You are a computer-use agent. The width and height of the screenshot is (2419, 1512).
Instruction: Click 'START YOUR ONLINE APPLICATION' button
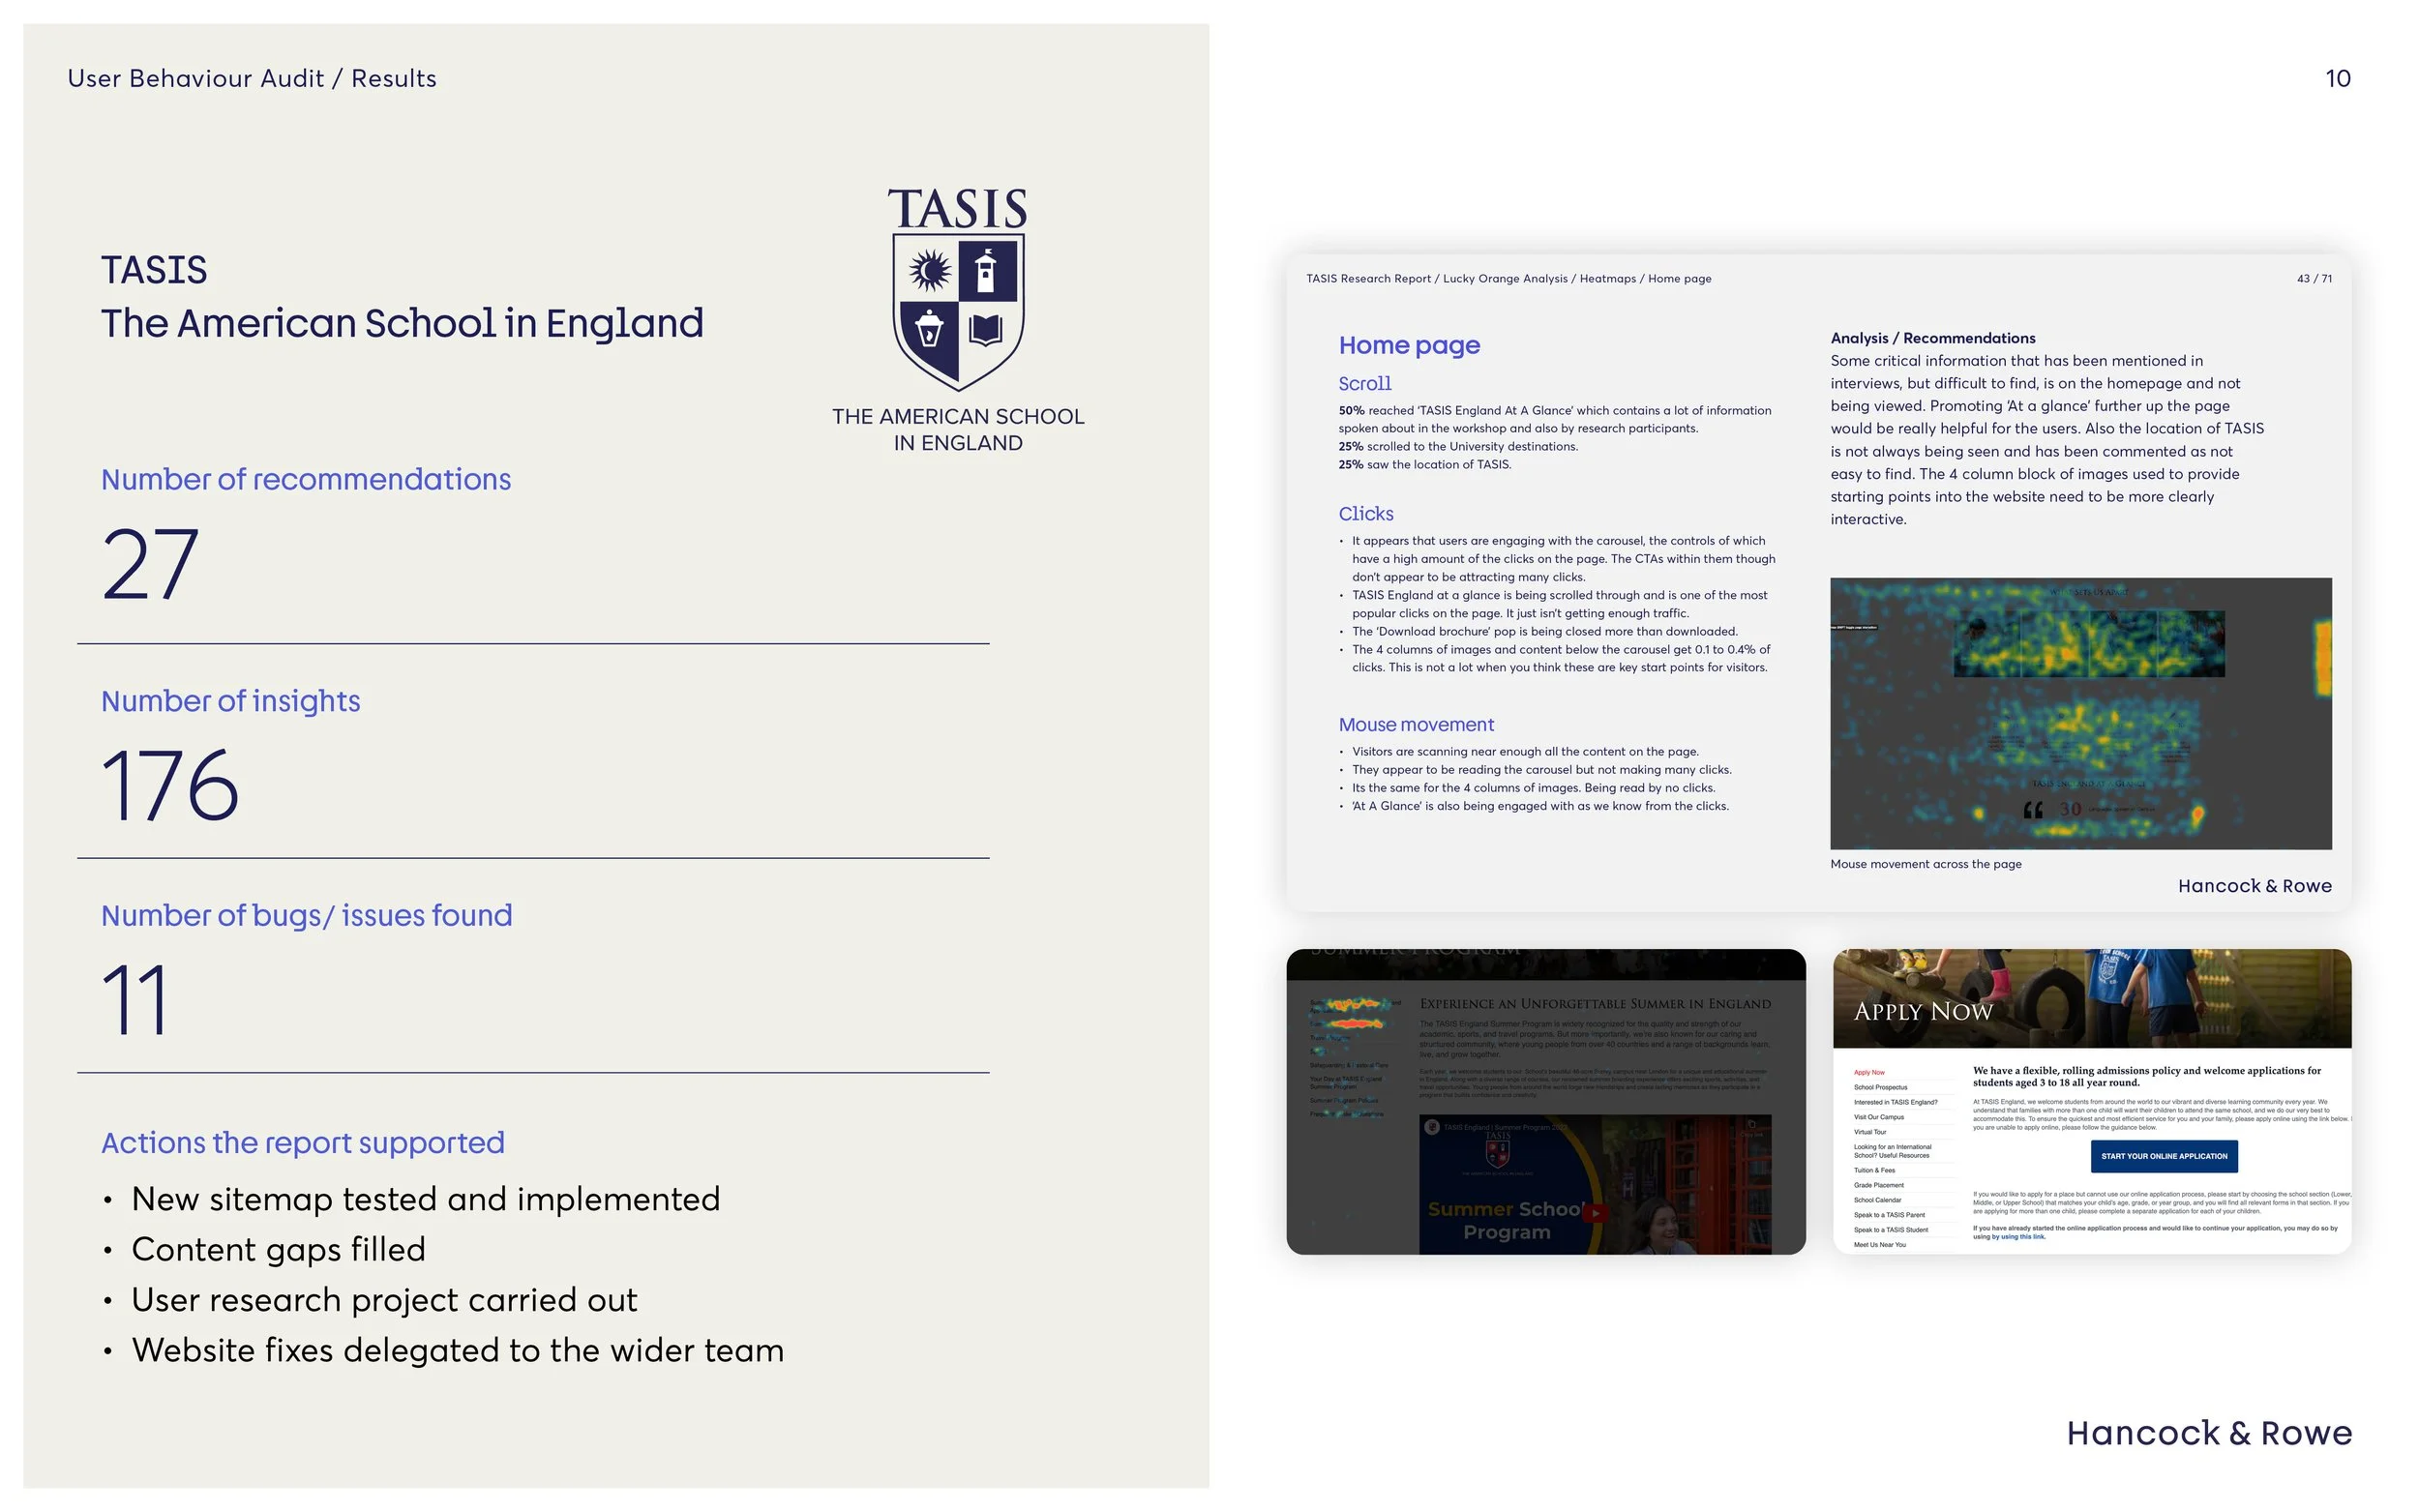(x=2163, y=1157)
